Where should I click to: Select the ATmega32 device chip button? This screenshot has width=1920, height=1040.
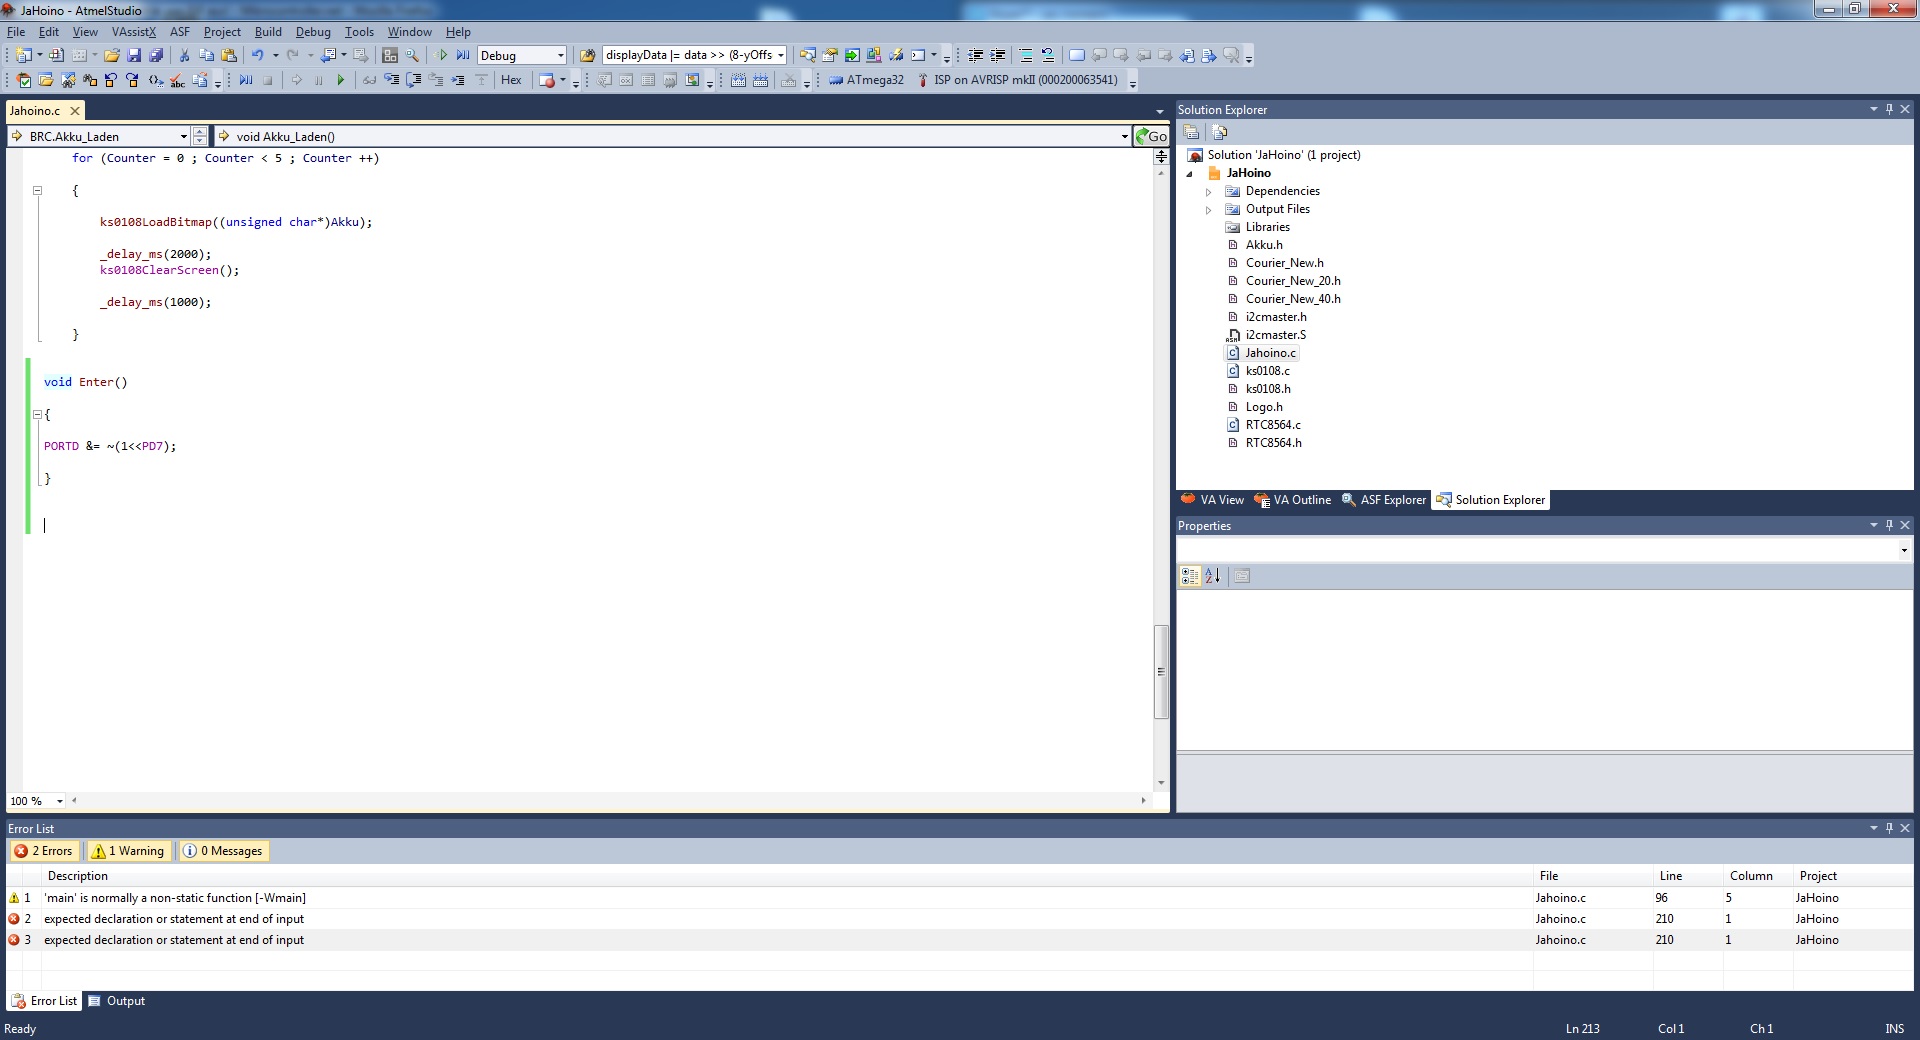866,81
